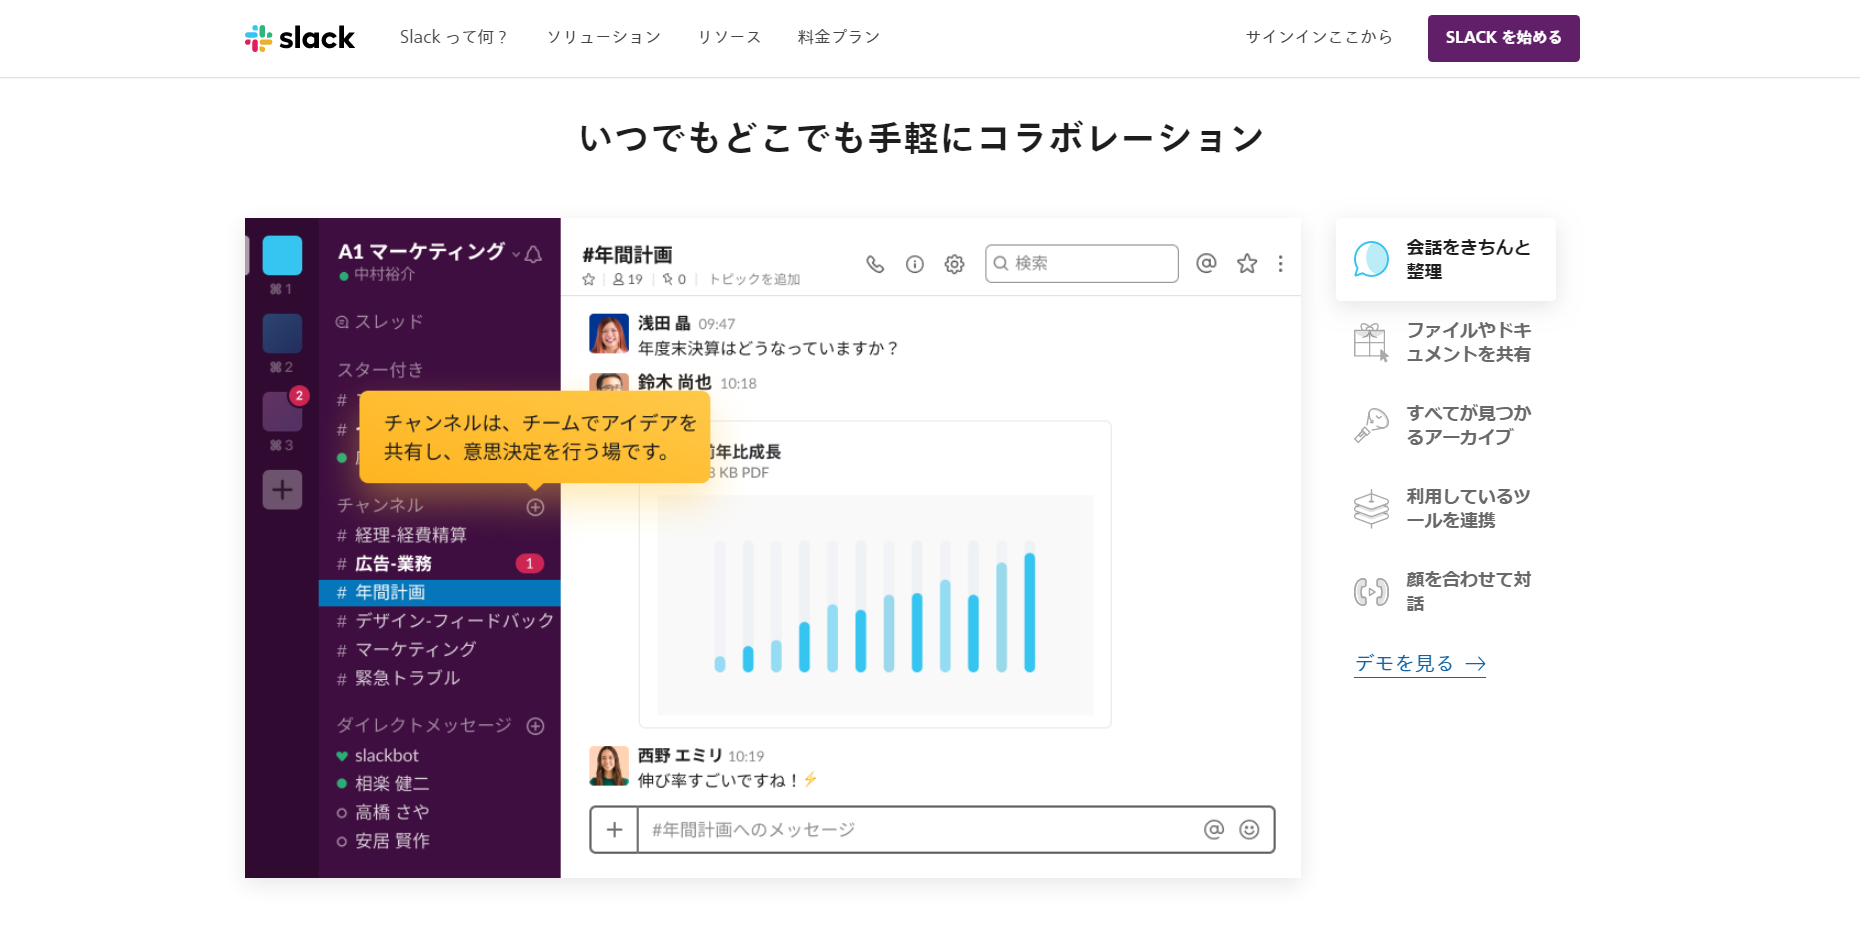Open the more options vertical dots
This screenshot has height=928, width=1860.
pos(1280,263)
